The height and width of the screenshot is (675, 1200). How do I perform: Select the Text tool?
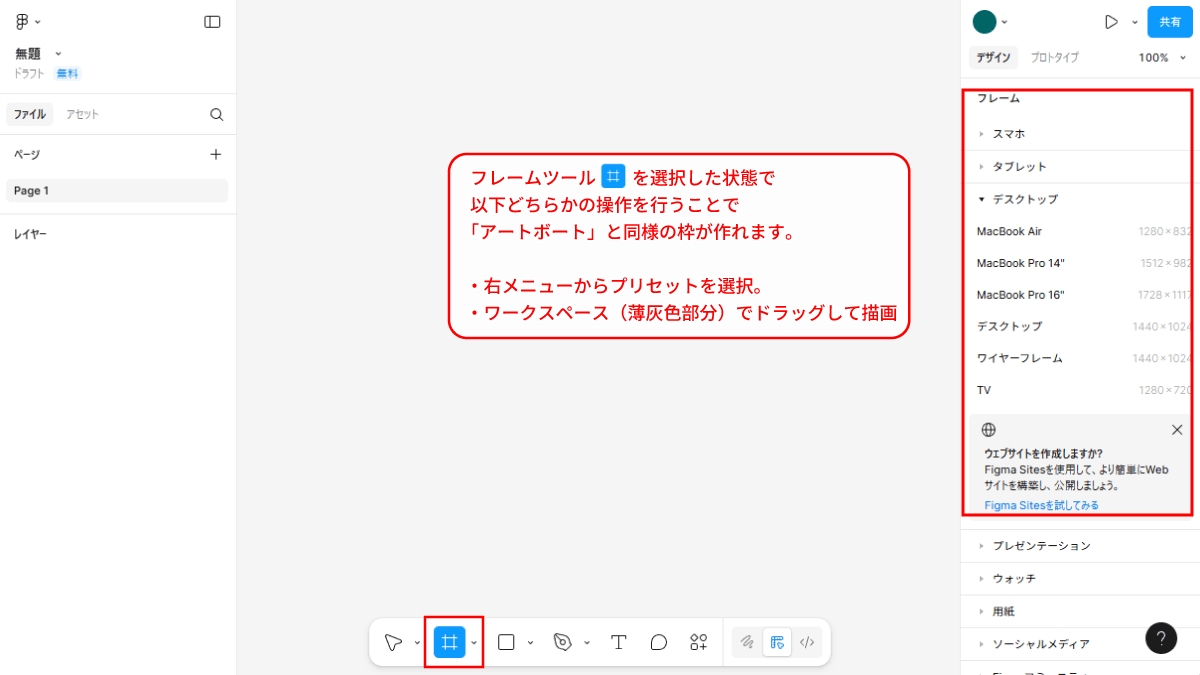(619, 642)
